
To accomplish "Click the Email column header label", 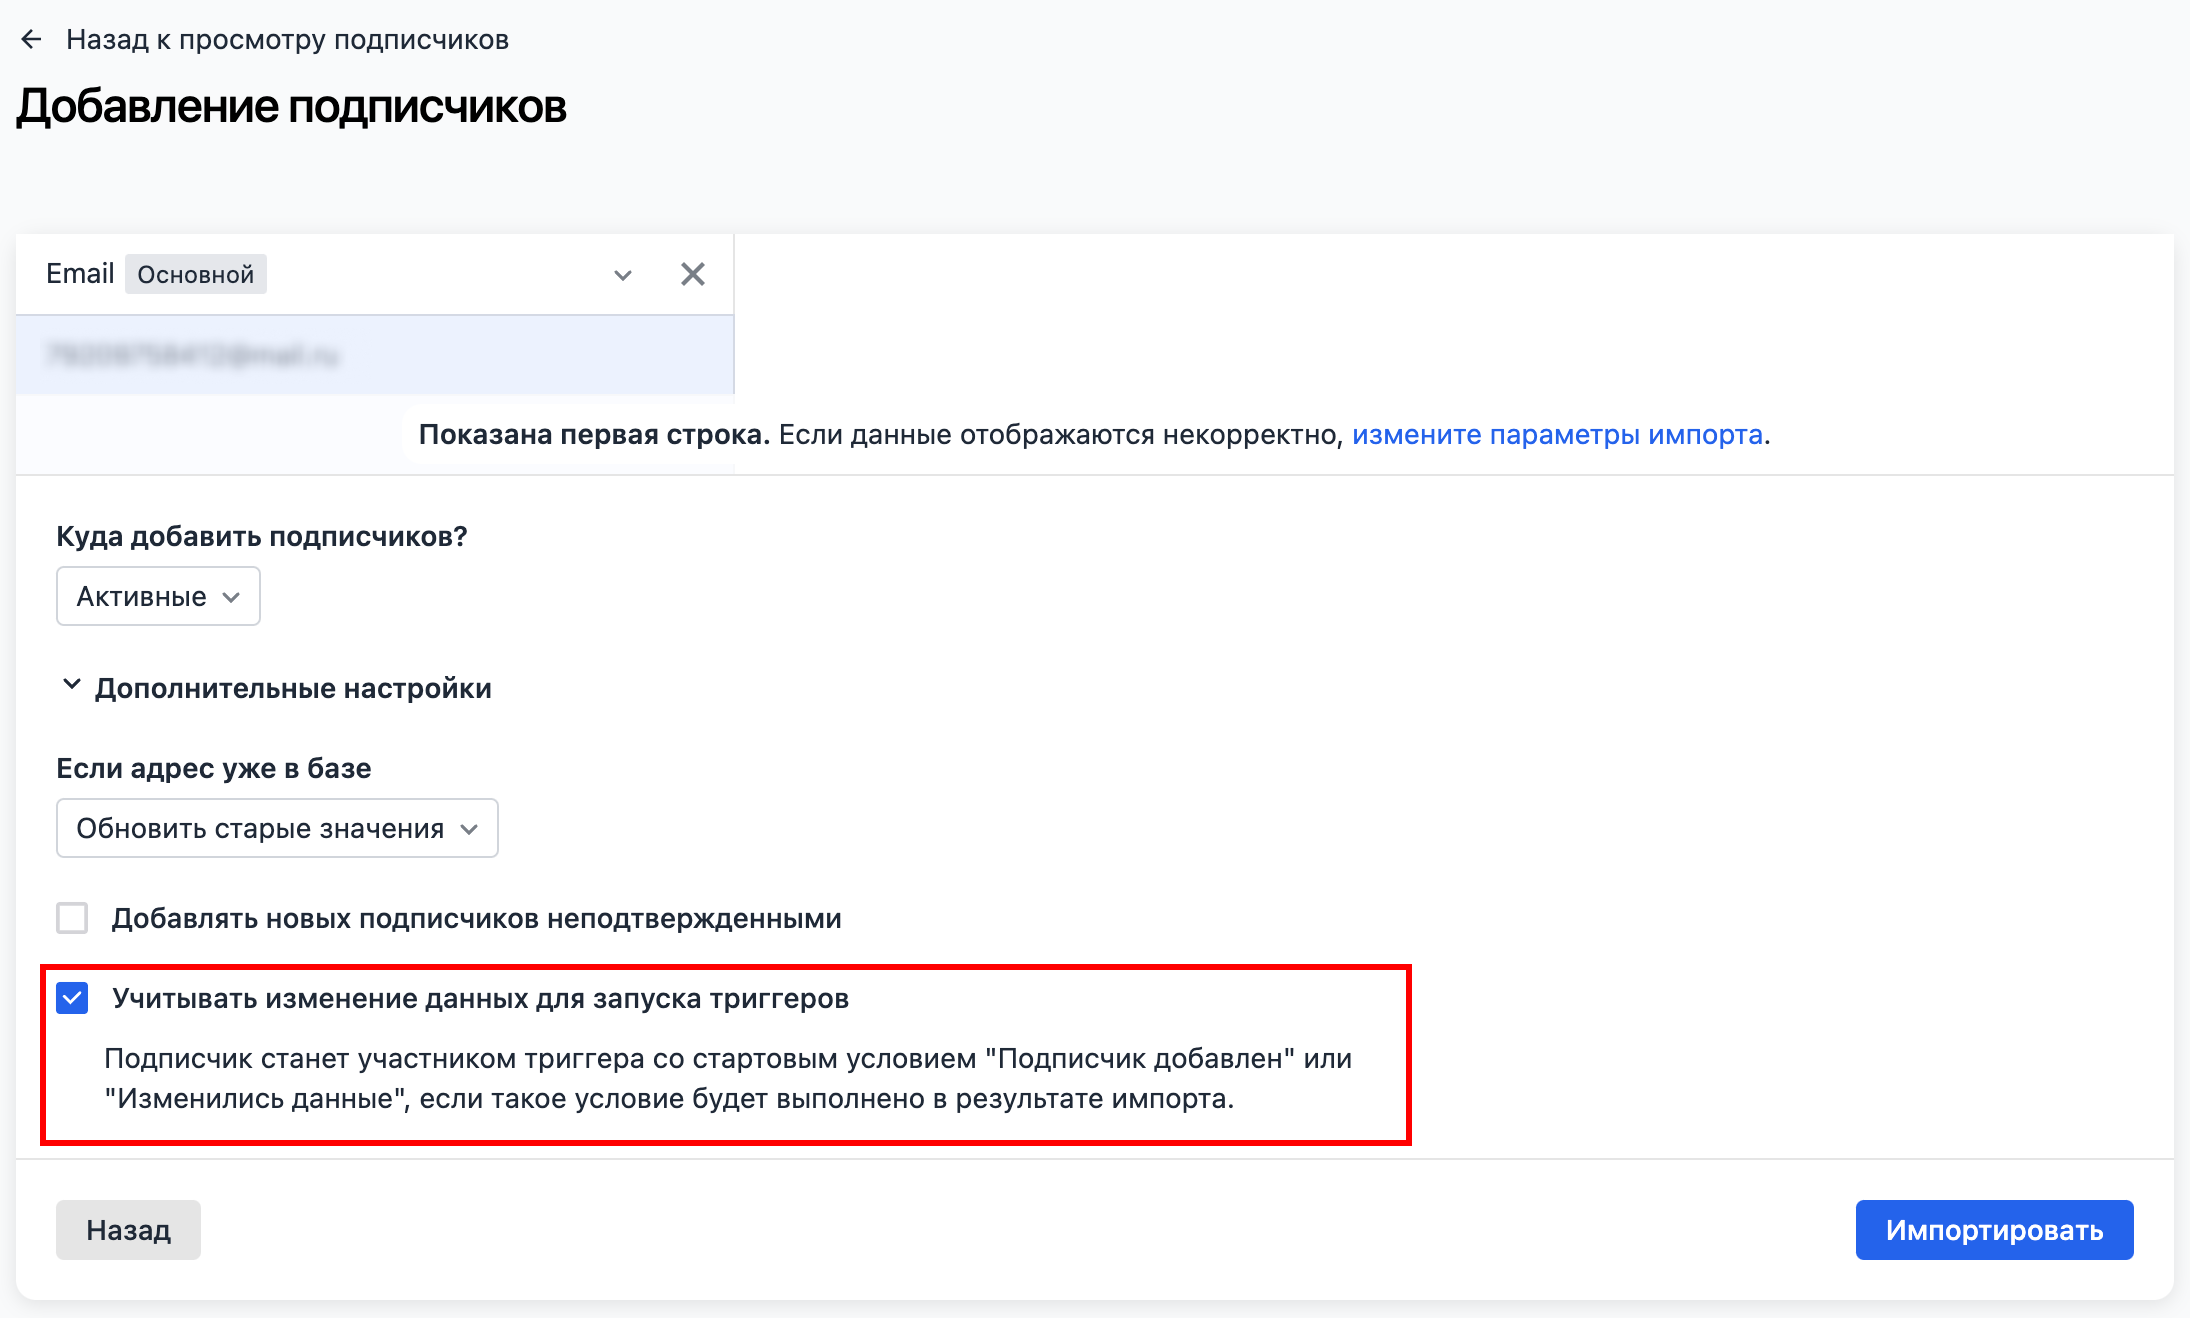I will (80, 274).
